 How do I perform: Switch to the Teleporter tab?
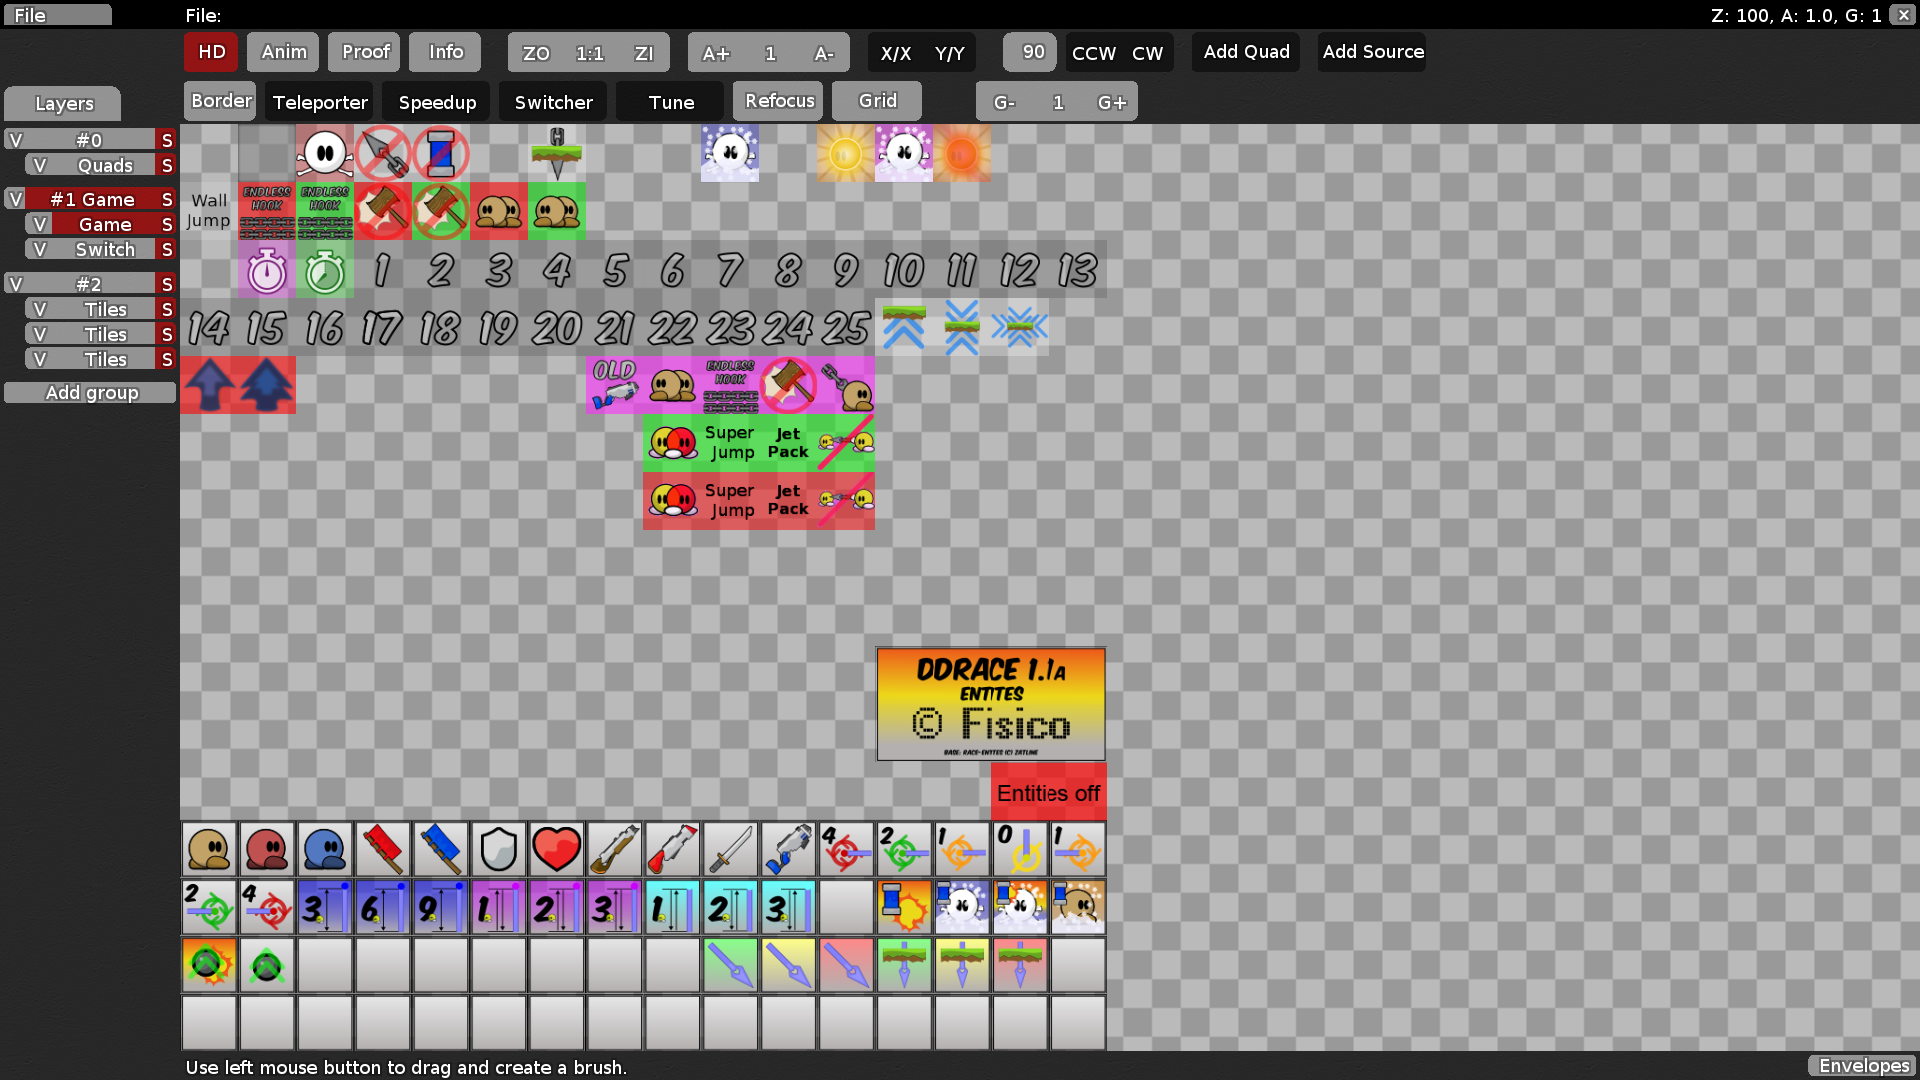coord(319,101)
